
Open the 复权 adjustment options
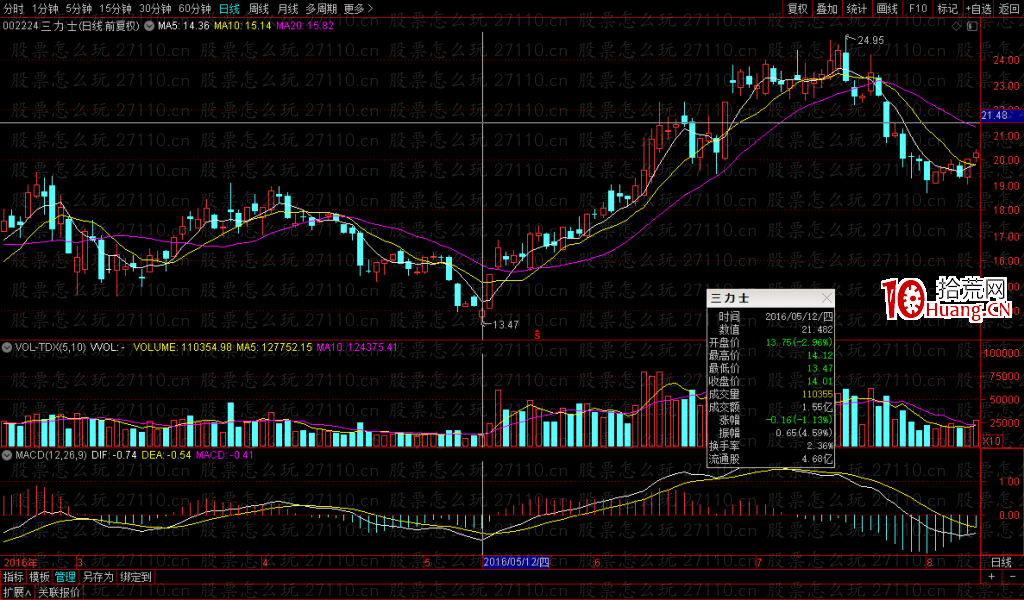tap(797, 8)
